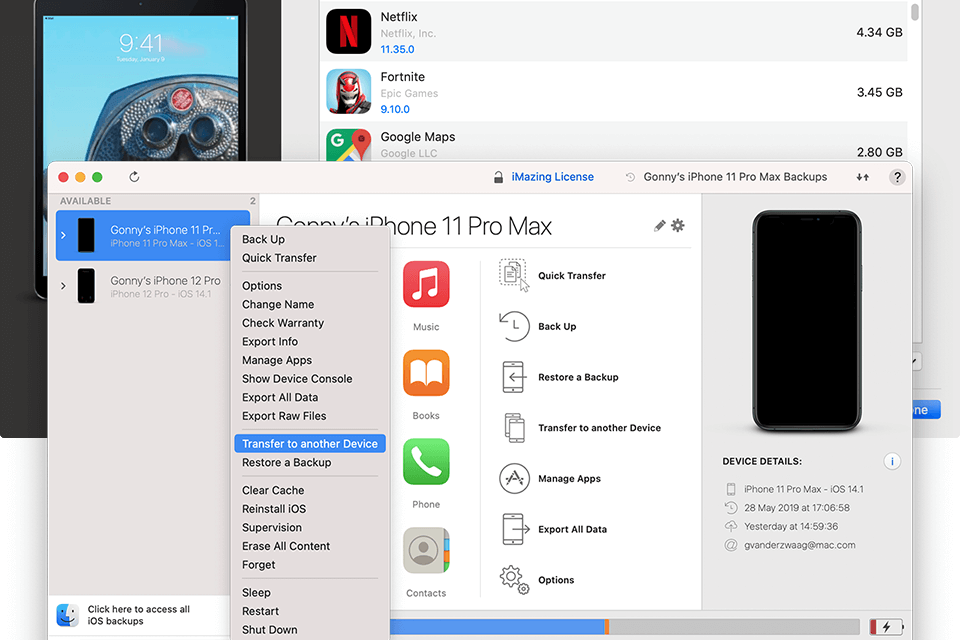Open the help question mark button
Viewport: 960px width, 640px height.
[x=897, y=177]
